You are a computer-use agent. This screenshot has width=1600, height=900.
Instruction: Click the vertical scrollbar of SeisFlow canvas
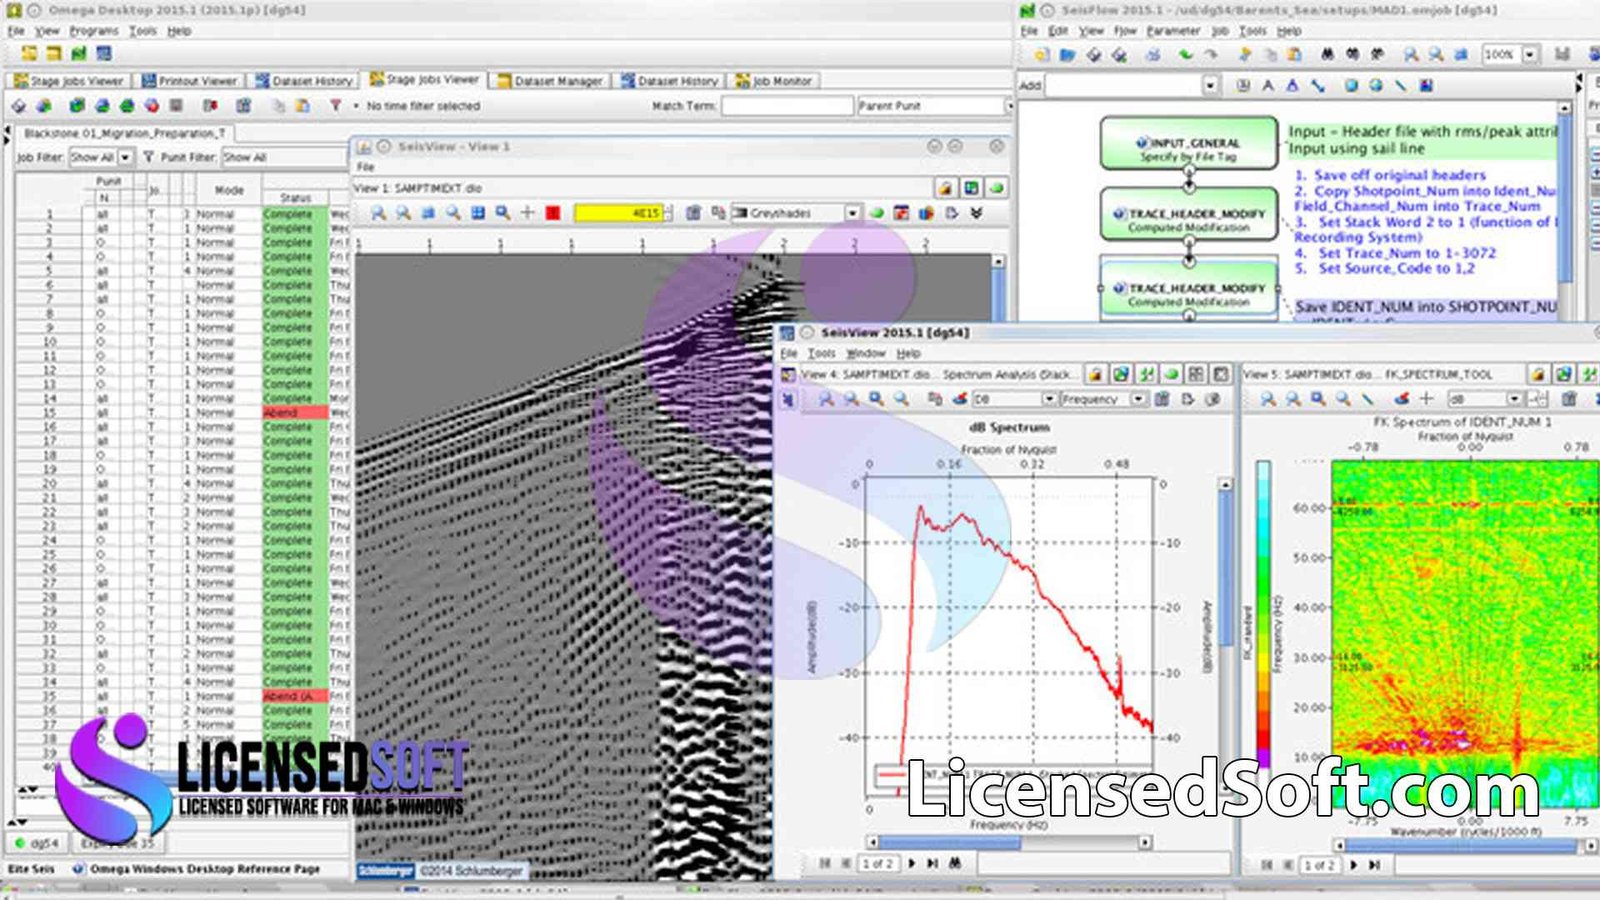click(x=1564, y=210)
